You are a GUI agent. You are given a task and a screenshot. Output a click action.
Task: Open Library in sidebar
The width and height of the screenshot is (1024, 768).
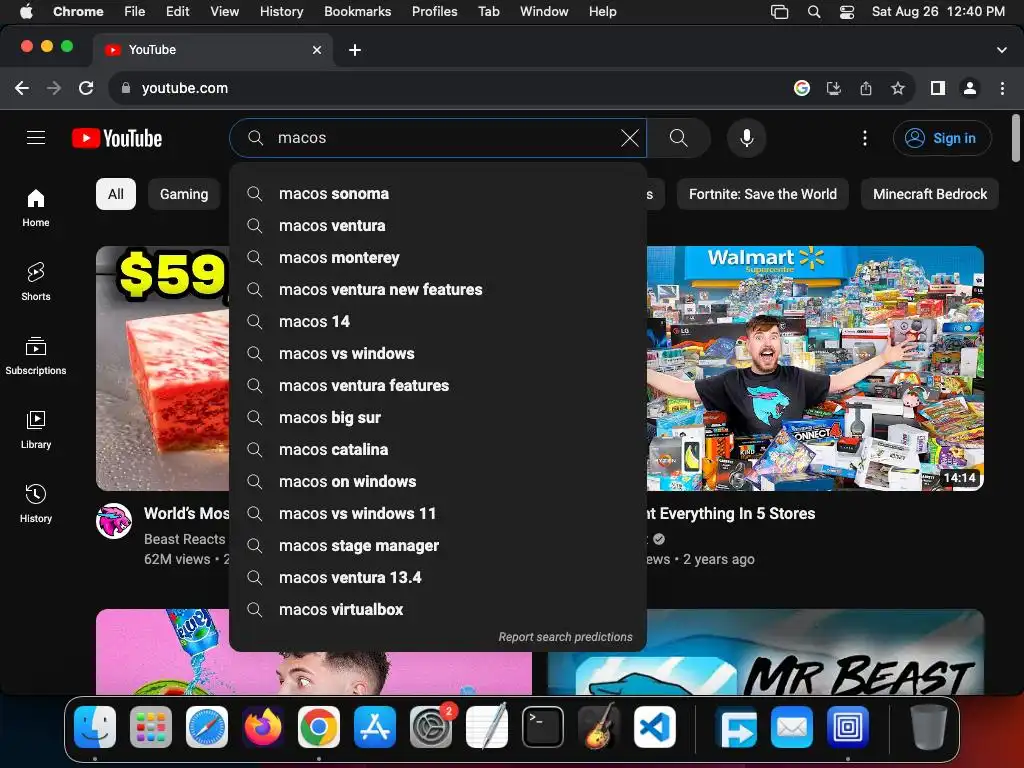(36, 429)
